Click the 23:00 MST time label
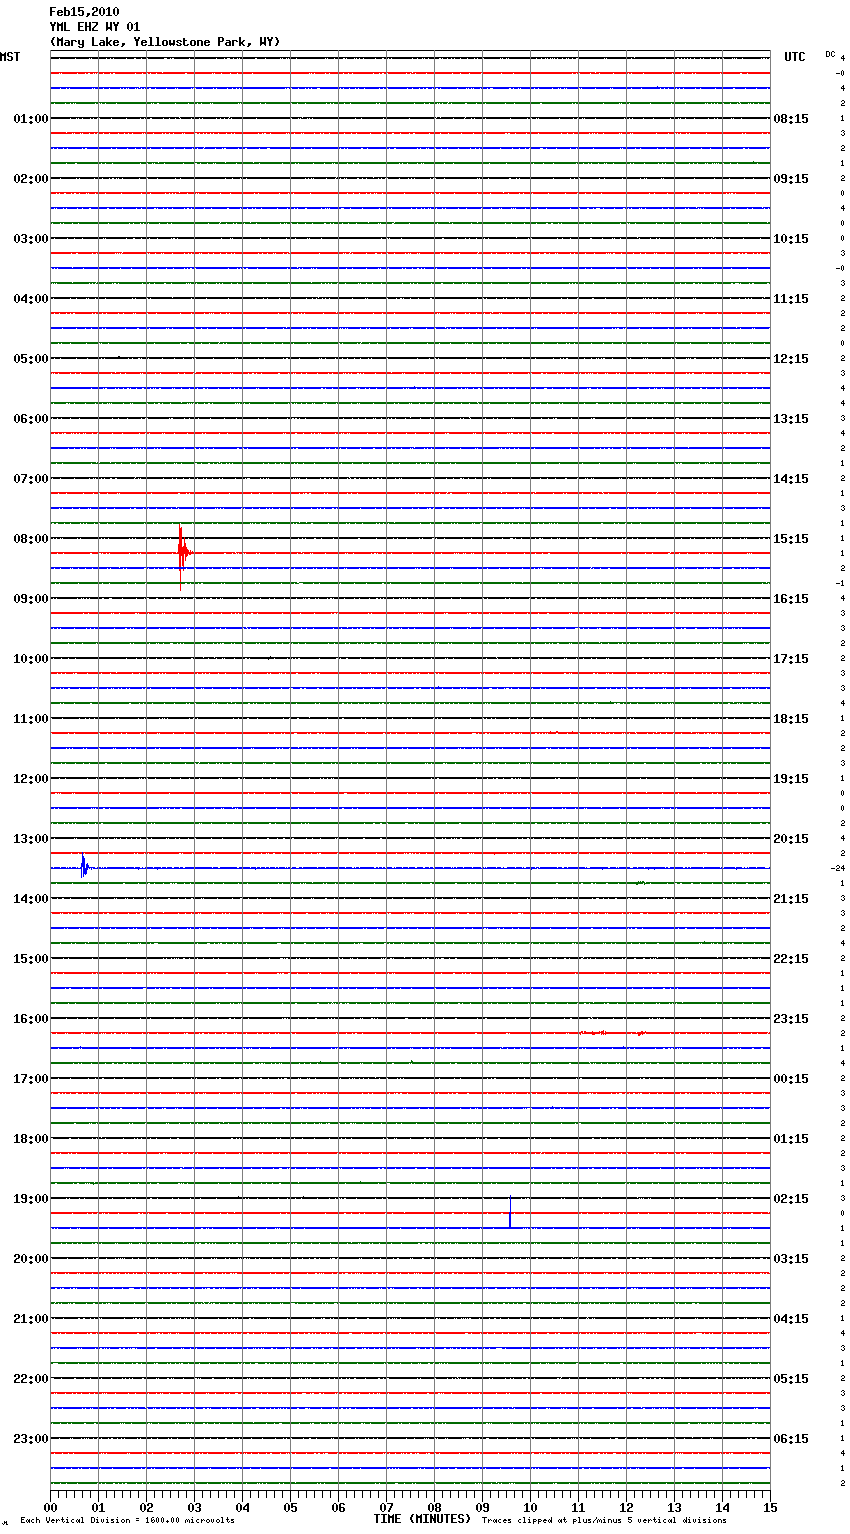 point(30,1439)
